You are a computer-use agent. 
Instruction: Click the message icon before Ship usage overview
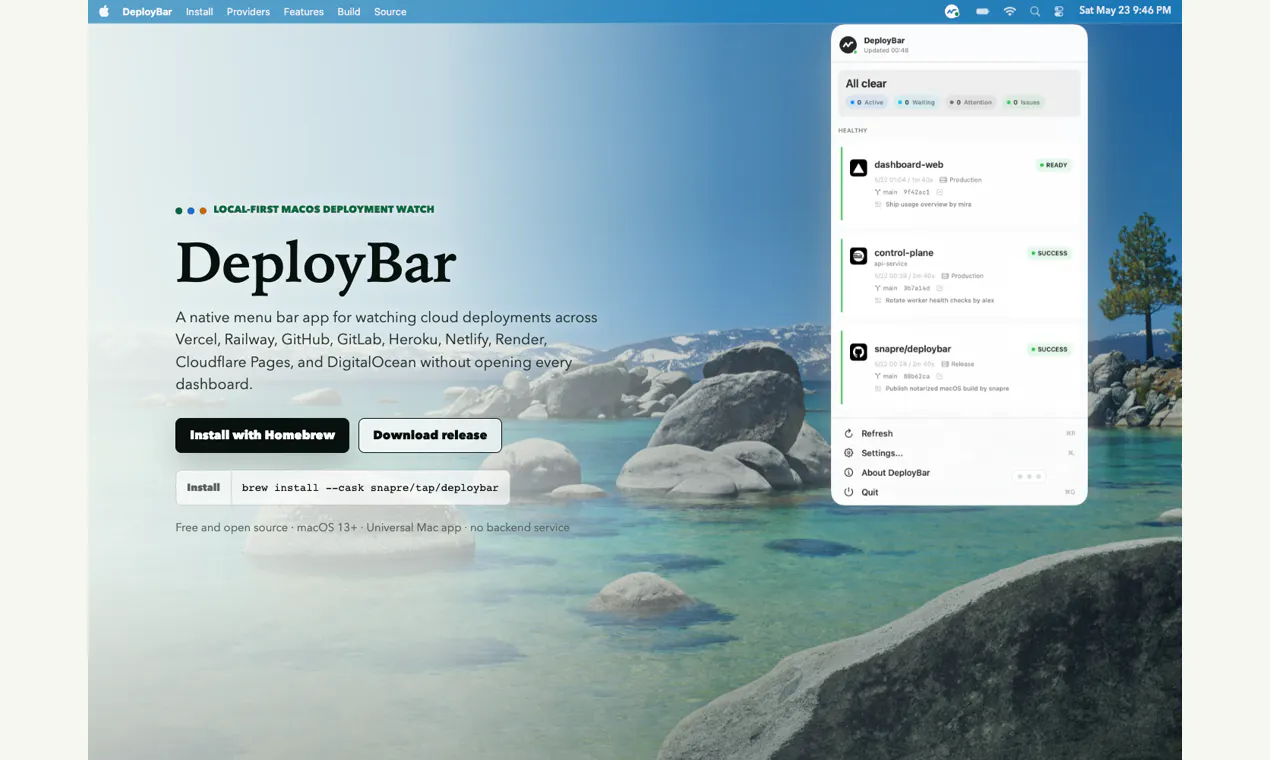click(x=878, y=204)
